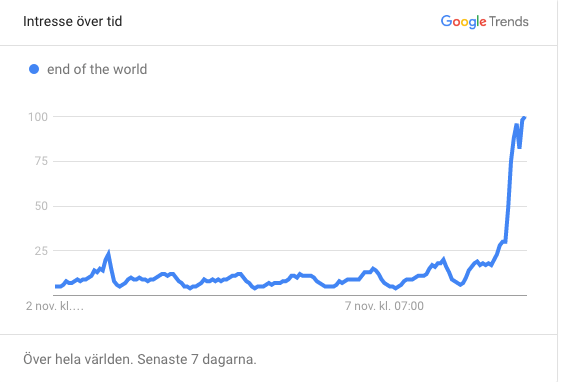Click the first small spike near 25
Screen dimensions: 561x382
[x=108, y=253]
